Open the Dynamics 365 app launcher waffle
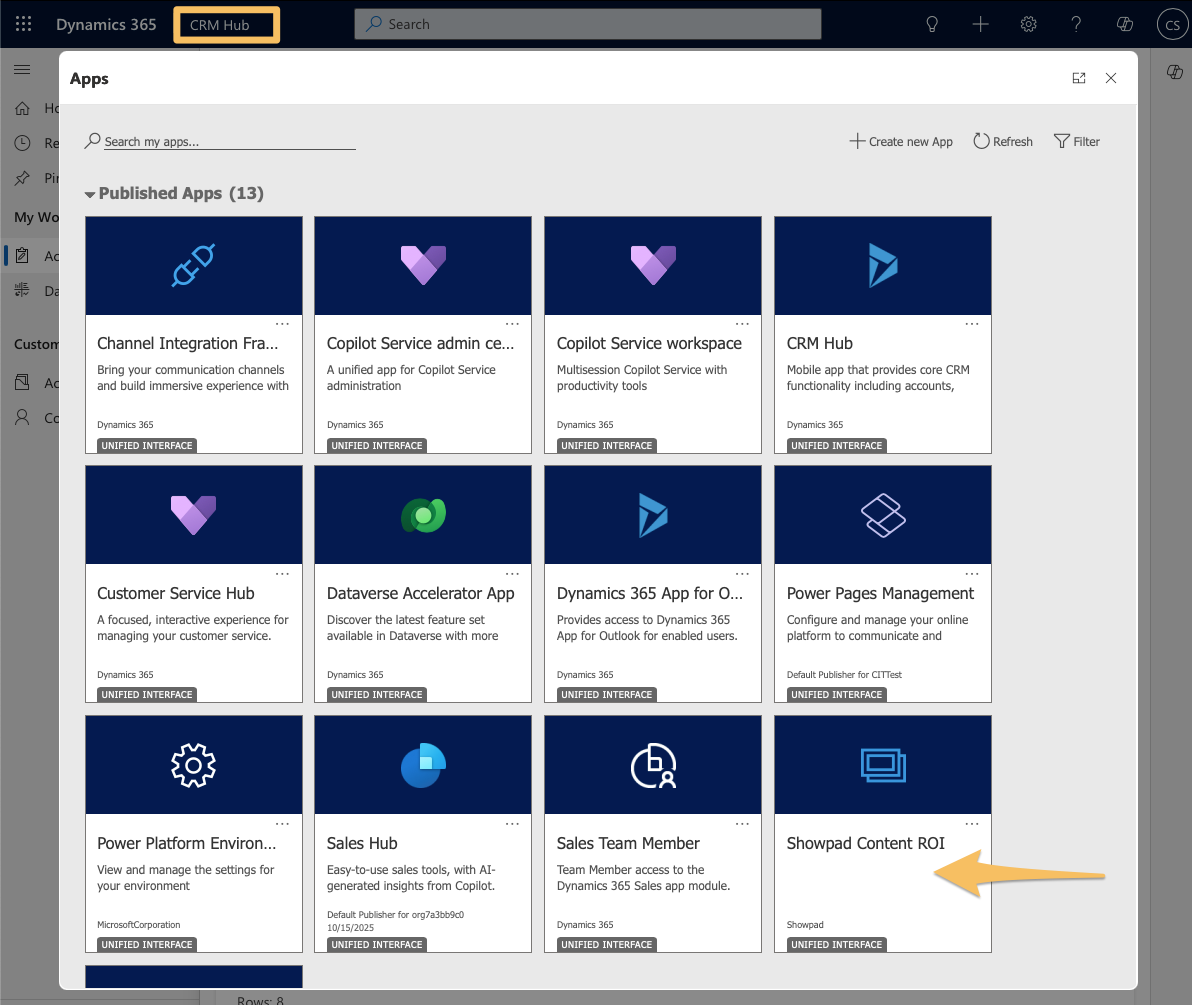The height and width of the screenshot is (1005, 1192). [24, 24]
